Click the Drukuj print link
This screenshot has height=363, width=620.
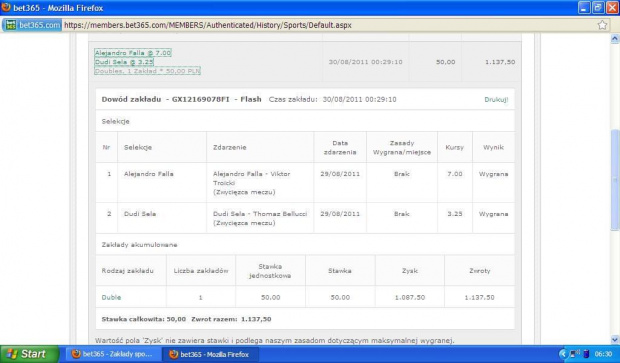coord(496,100)
